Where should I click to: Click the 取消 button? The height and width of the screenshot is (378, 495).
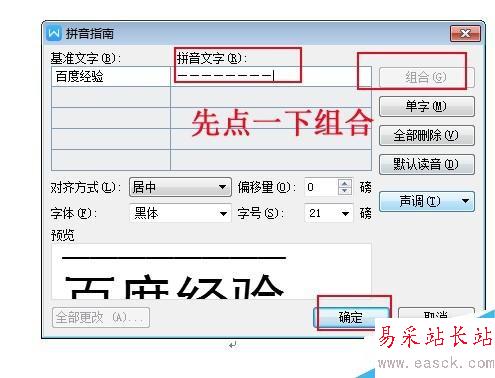(x=436, y=315)
